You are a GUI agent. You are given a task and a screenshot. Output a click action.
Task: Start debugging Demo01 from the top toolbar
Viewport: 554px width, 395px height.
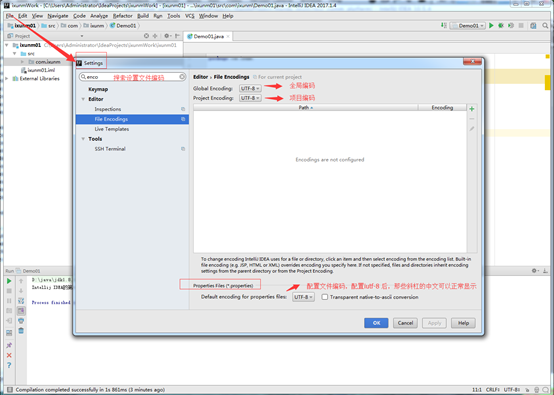click(x=501, y=25)
